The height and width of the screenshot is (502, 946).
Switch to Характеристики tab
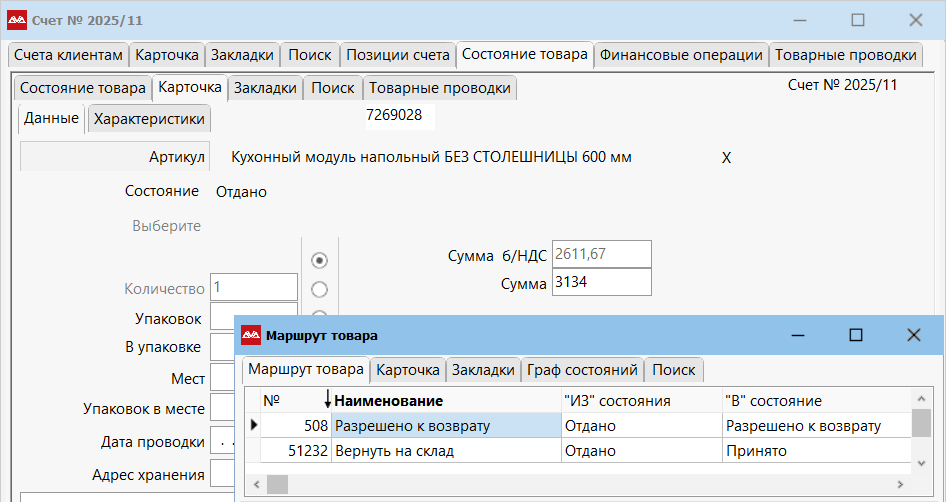click(x=149, y=119)
